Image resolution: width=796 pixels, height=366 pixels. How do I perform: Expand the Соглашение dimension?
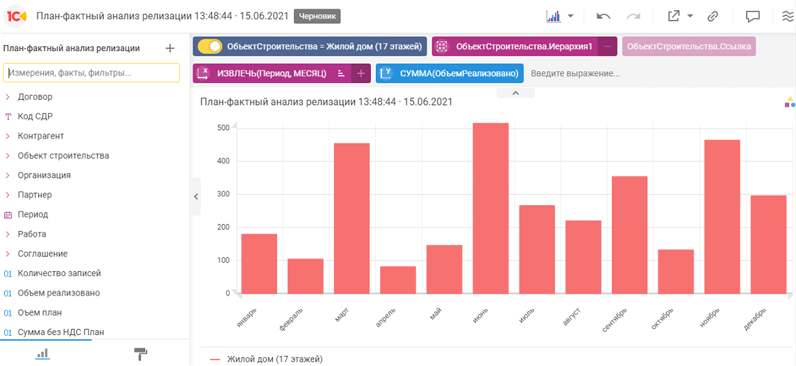[x=8, y=254]
